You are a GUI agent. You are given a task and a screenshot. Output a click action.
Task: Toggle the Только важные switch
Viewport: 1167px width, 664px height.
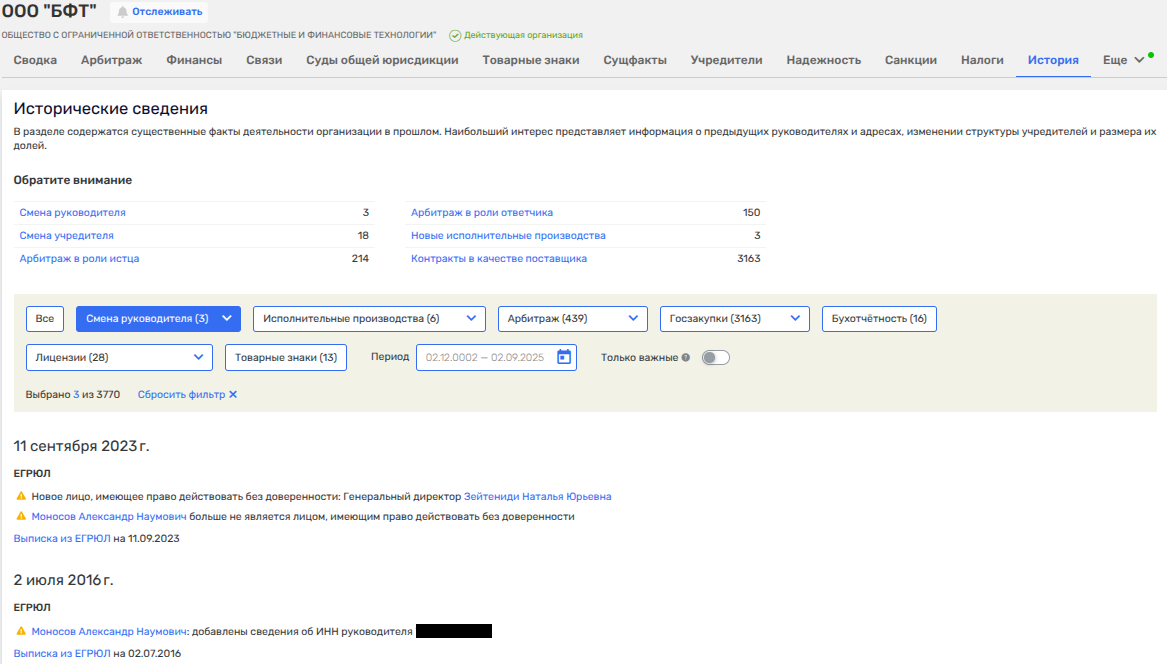coord(715,358)
